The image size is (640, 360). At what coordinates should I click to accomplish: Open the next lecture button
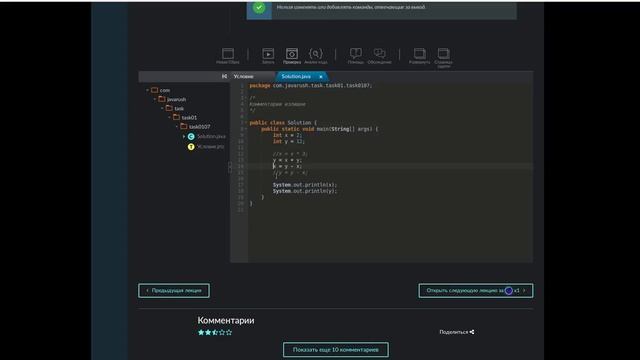click(476, 291)
